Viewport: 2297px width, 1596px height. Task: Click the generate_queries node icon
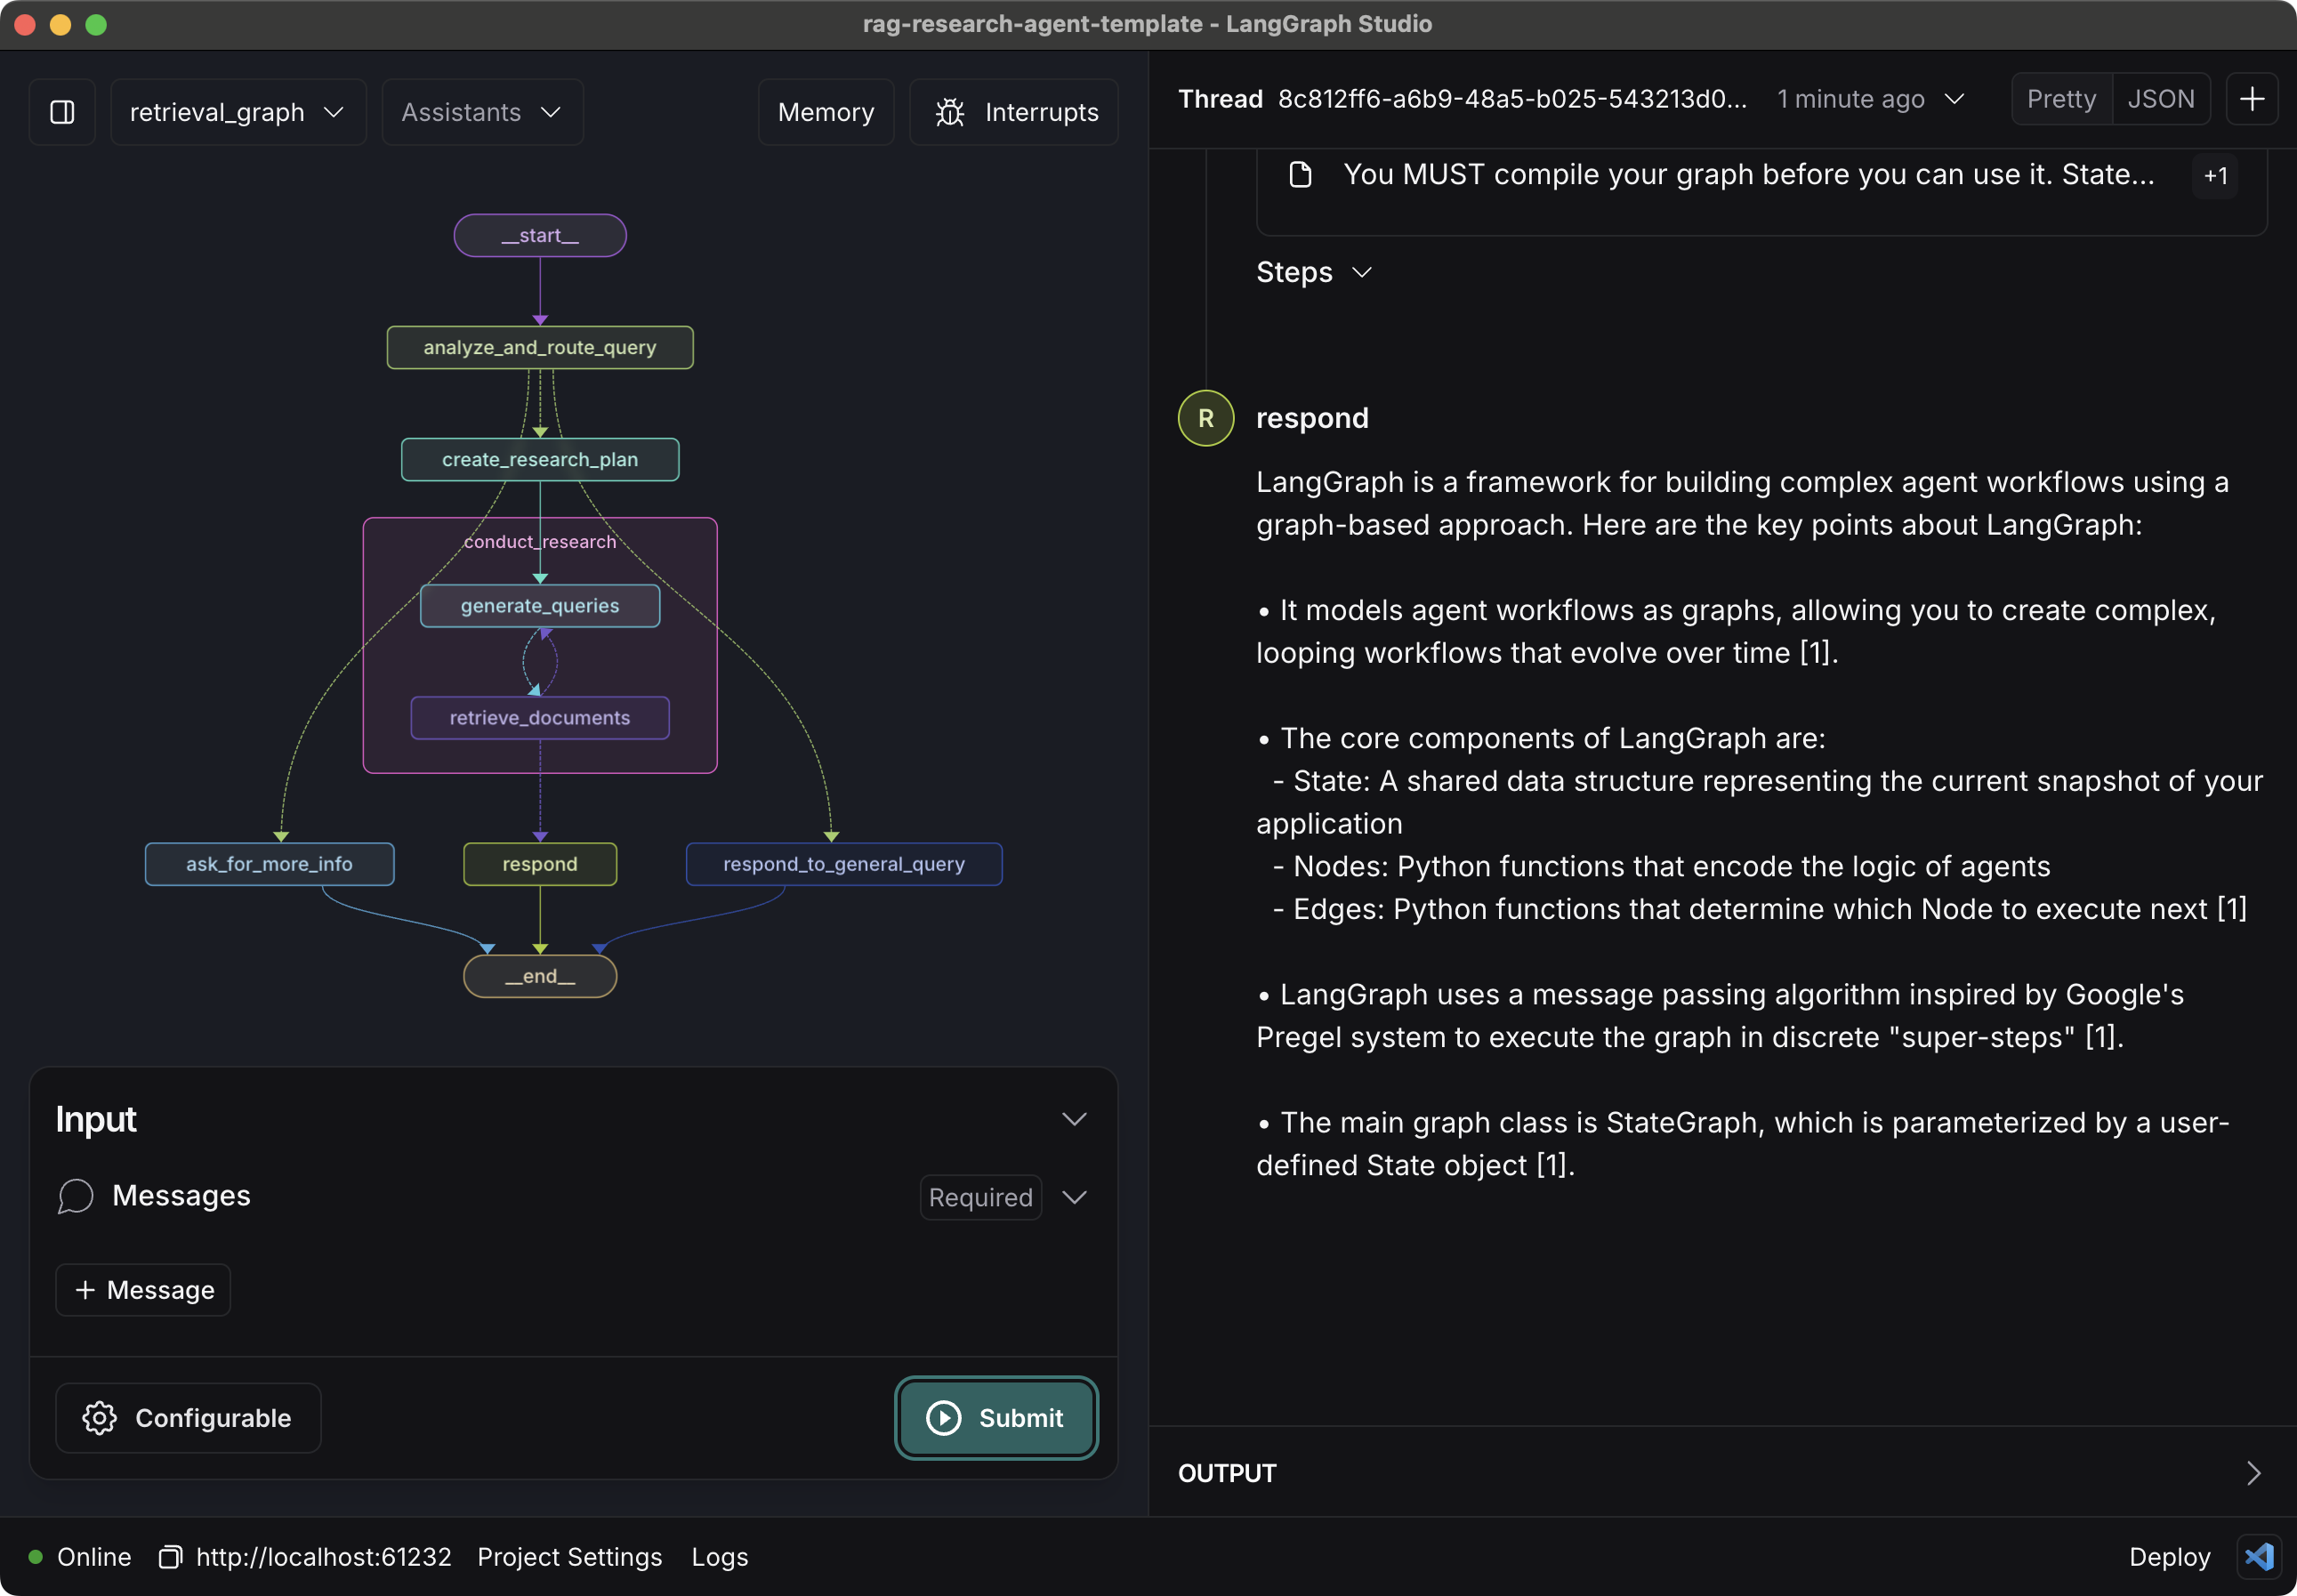(x=539, y=606)
